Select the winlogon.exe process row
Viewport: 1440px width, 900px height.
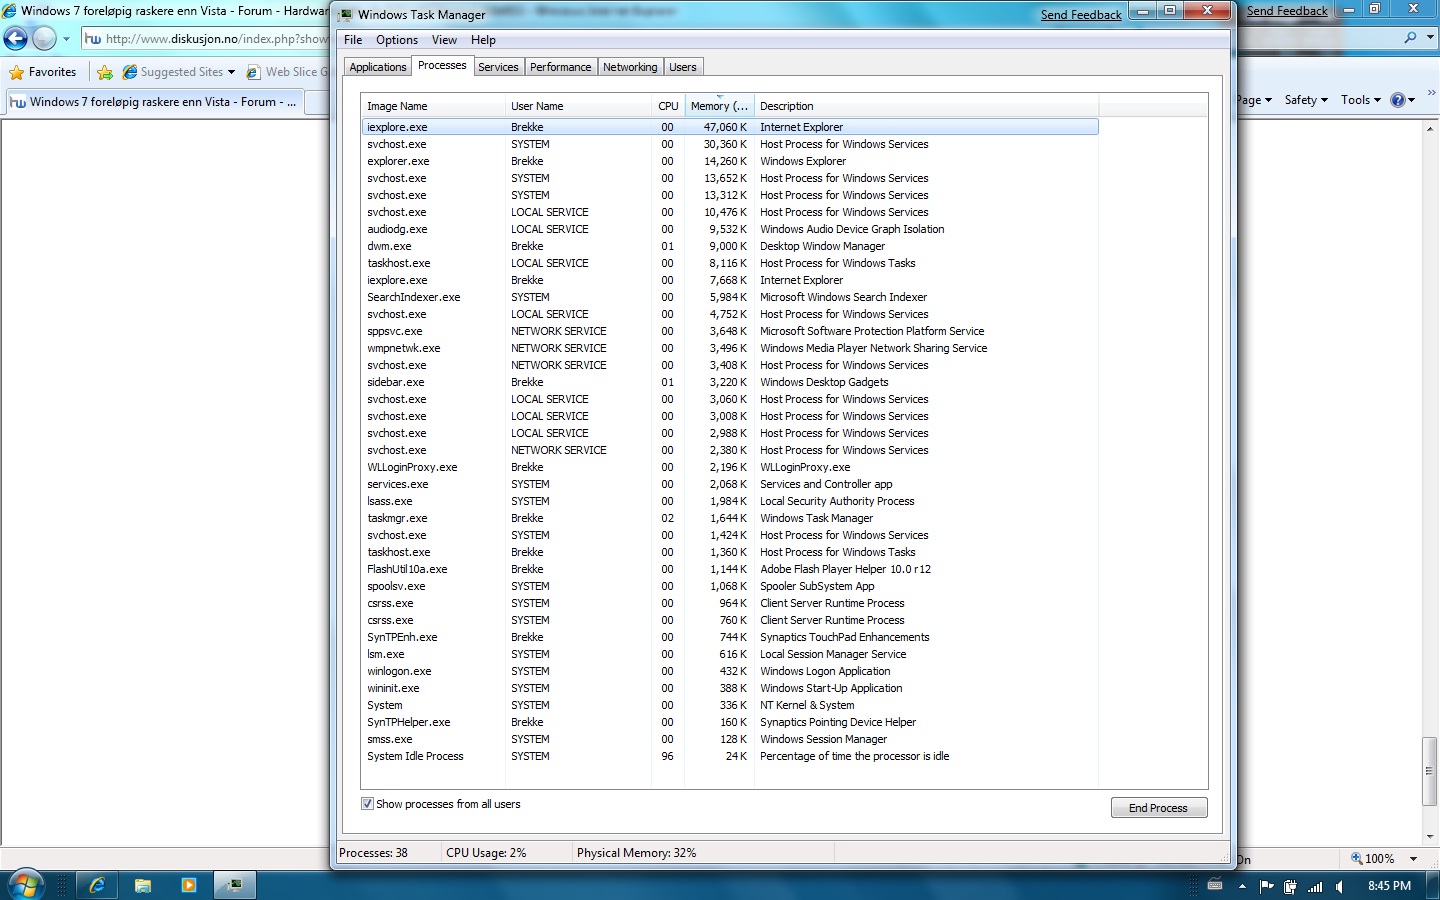(x=730, y=671)
